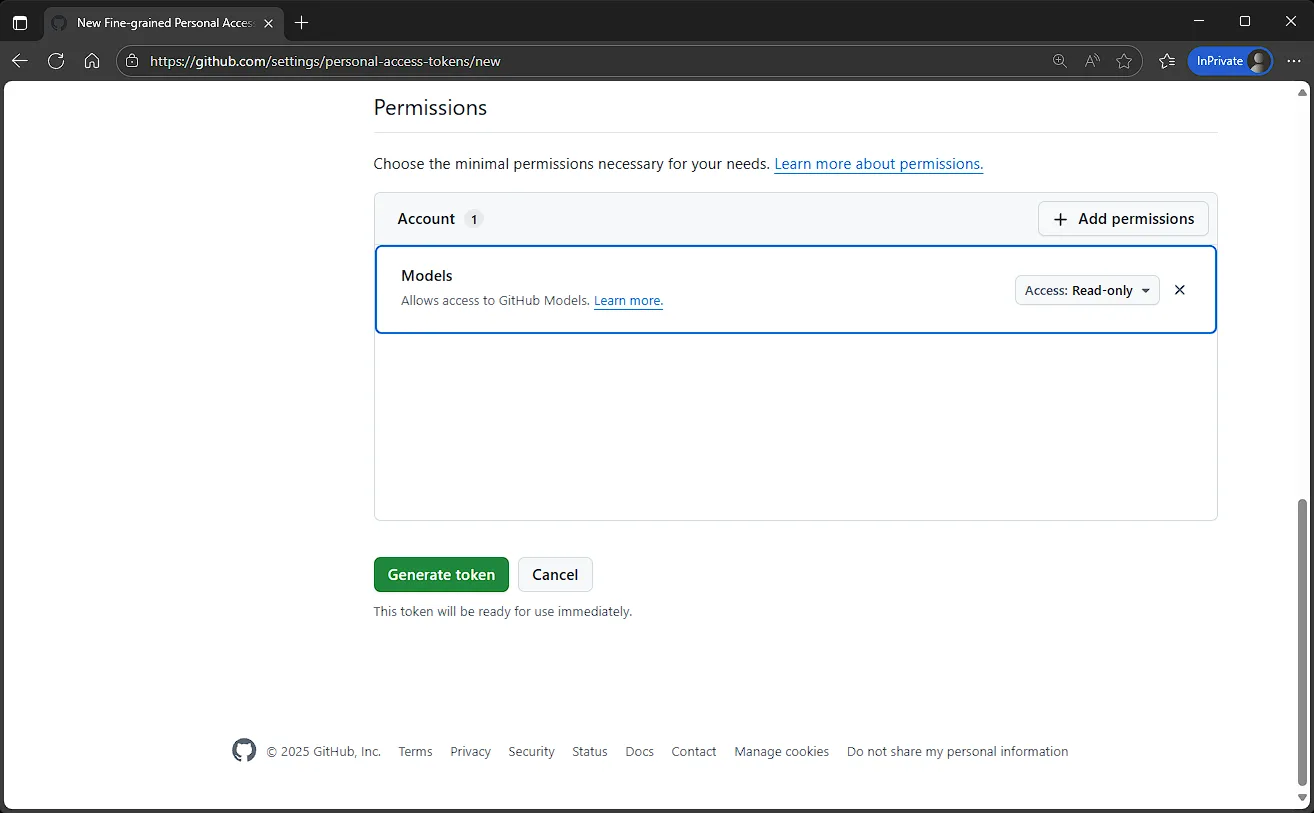Click the GitHub logo in the footer
The image size is (1314, 813).
[244, 751]
